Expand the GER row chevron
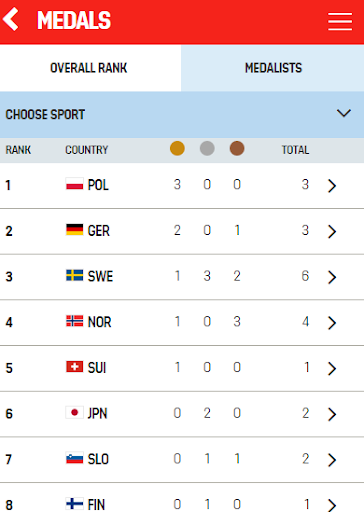Viewport: 364px width, 512px height. 332,231
